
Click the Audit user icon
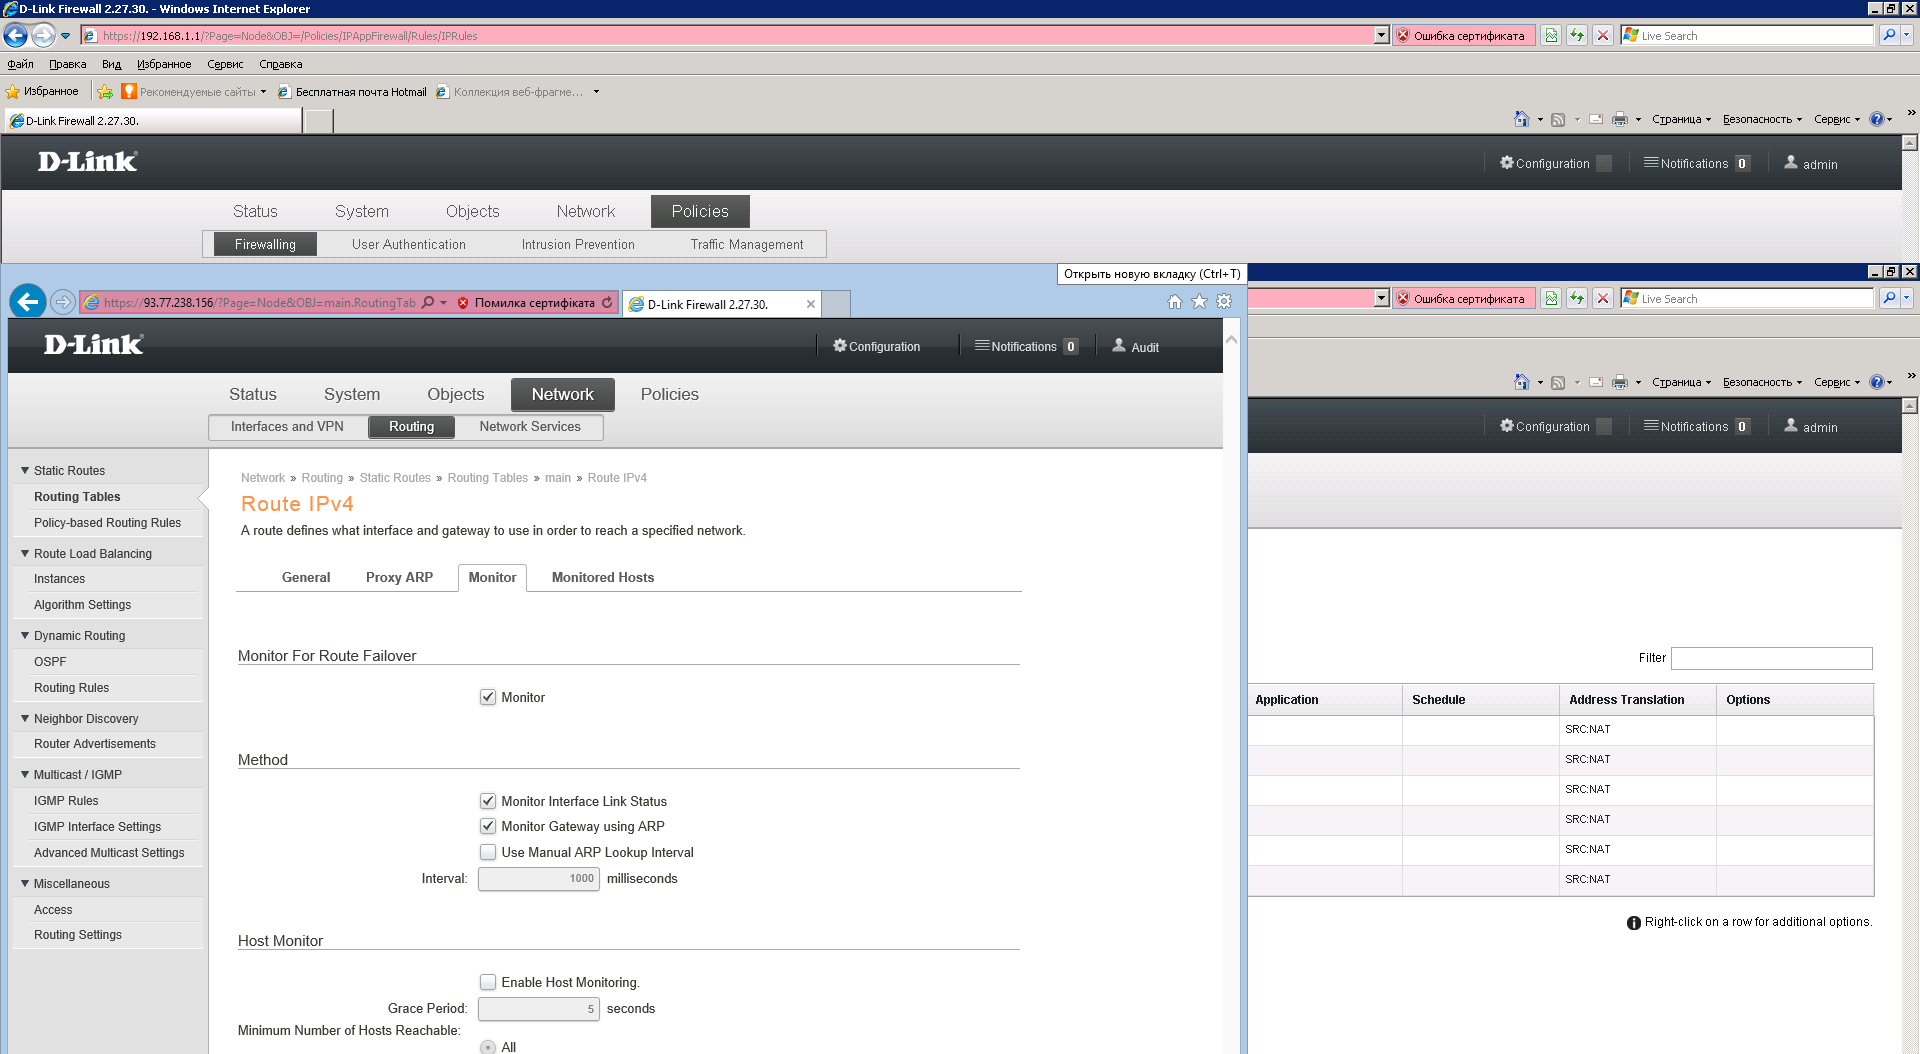tap(1119, 346)
